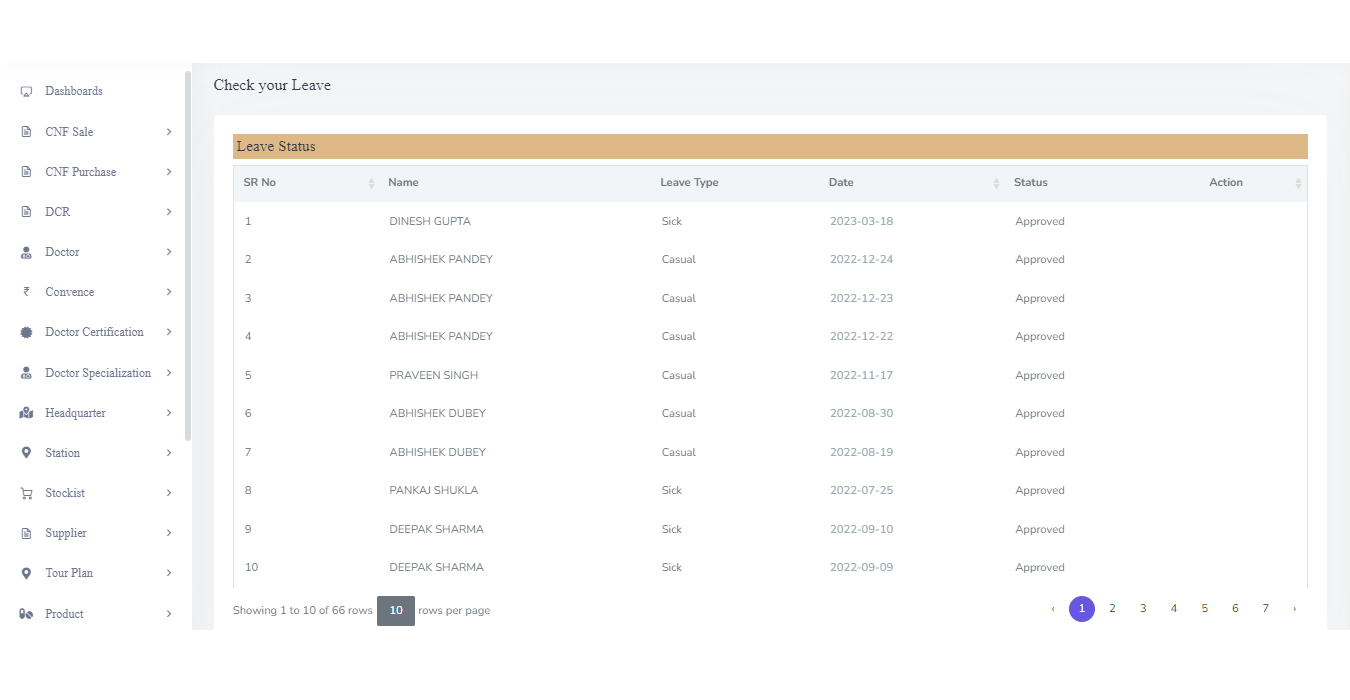Select the Doctor Specialization person icon

[x=24, y=372]
